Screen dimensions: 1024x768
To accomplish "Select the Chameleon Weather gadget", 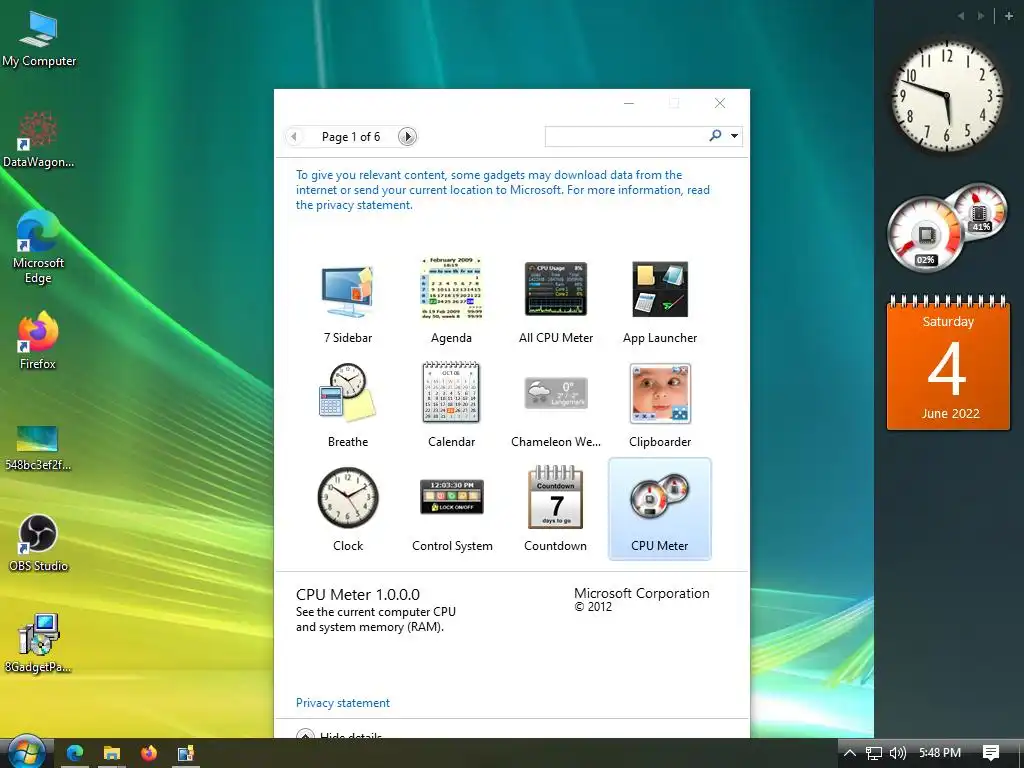I will (x=556, y=393).
